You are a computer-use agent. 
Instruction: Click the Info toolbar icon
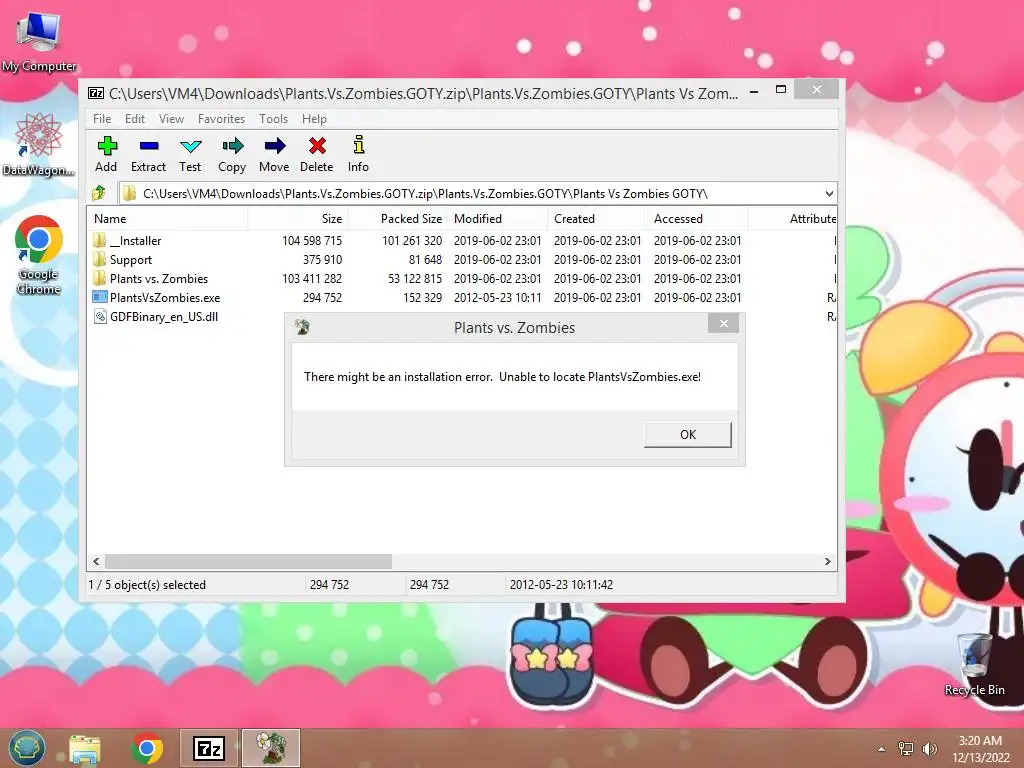click(x=359, y=145)
